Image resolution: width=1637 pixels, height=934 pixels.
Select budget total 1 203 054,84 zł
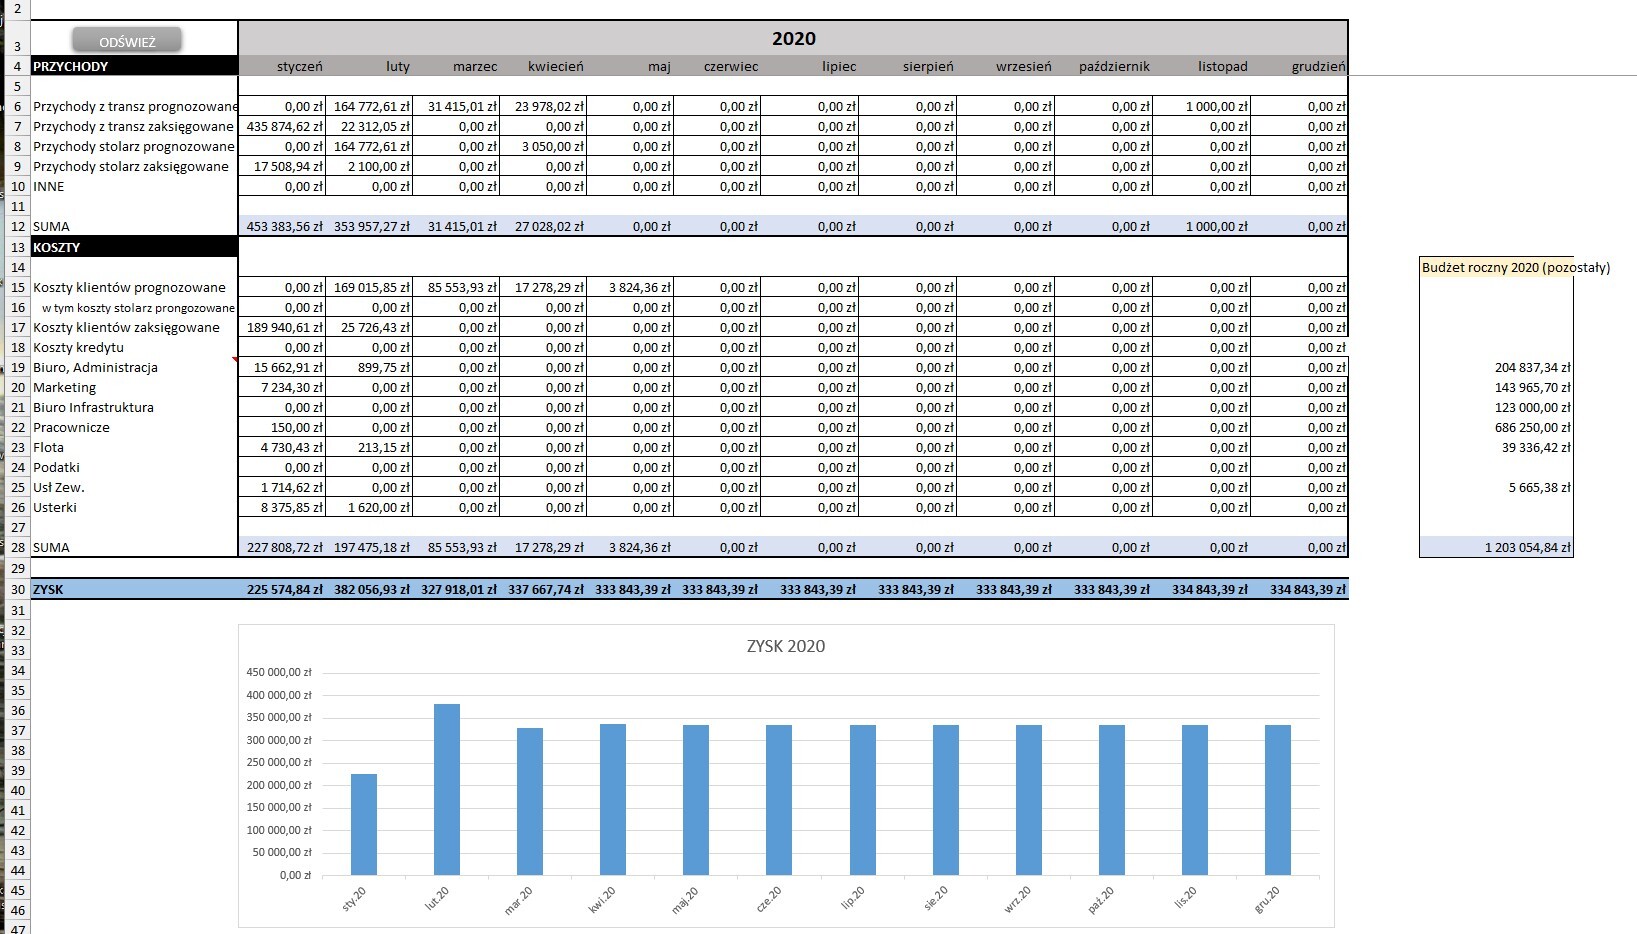[1497, 547]
